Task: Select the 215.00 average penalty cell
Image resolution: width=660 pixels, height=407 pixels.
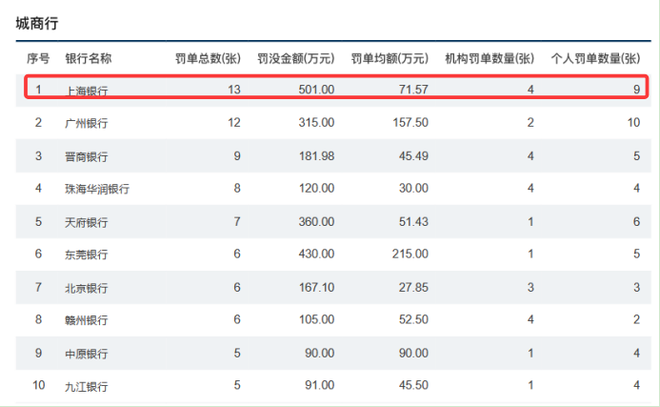Action: coord(409,255)
